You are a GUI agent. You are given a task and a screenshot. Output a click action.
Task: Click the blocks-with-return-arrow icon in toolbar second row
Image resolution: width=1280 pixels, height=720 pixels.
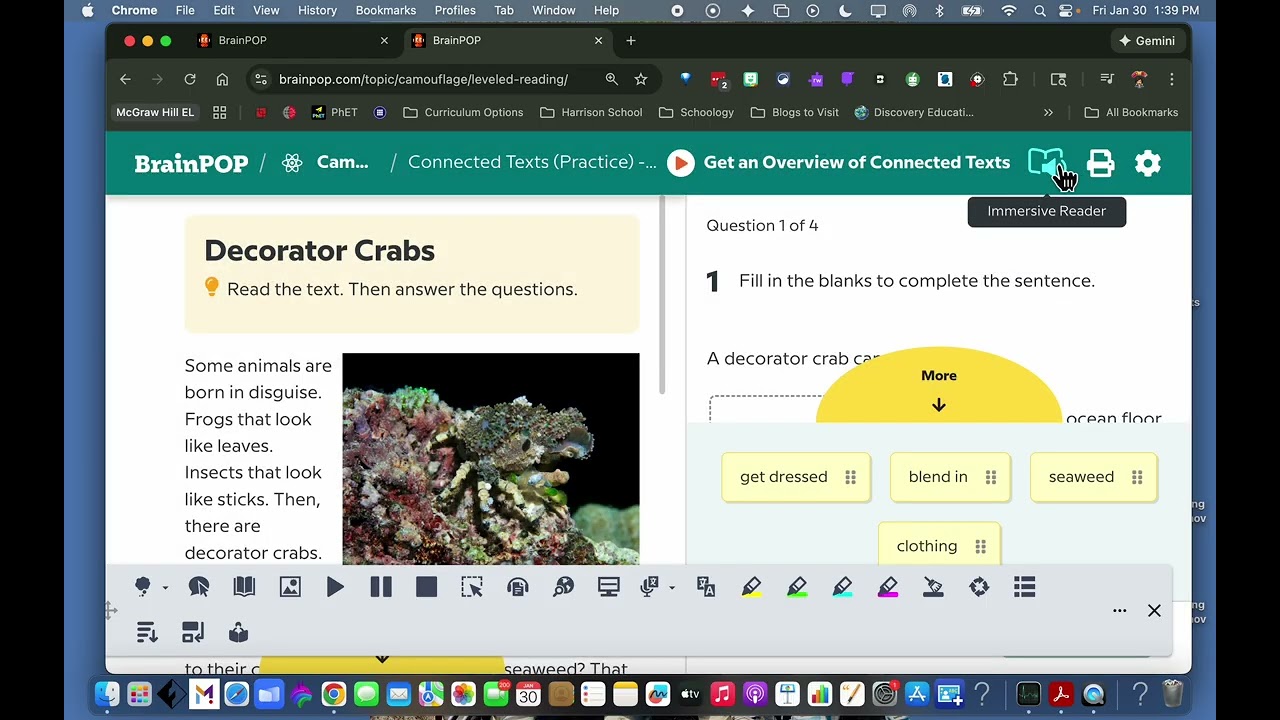tap(193, 632)
